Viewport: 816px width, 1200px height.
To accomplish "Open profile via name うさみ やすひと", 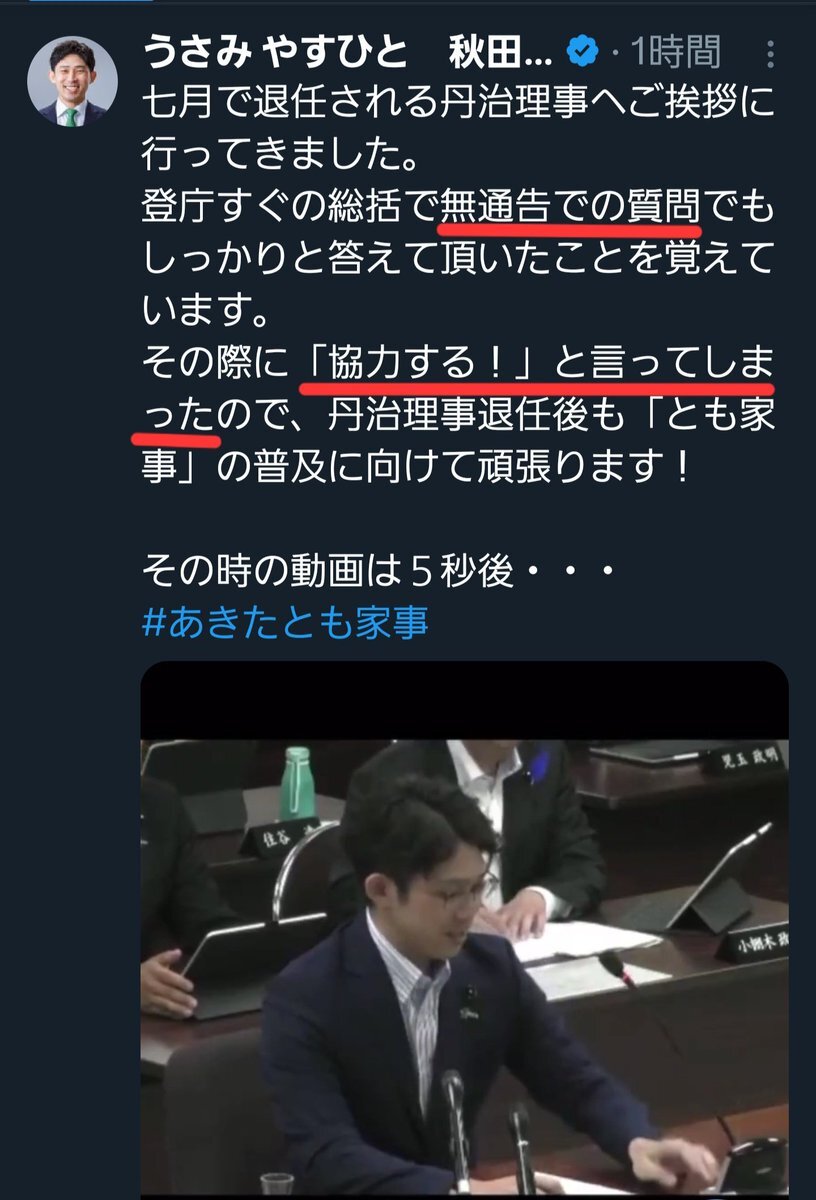I will (275, 51).
